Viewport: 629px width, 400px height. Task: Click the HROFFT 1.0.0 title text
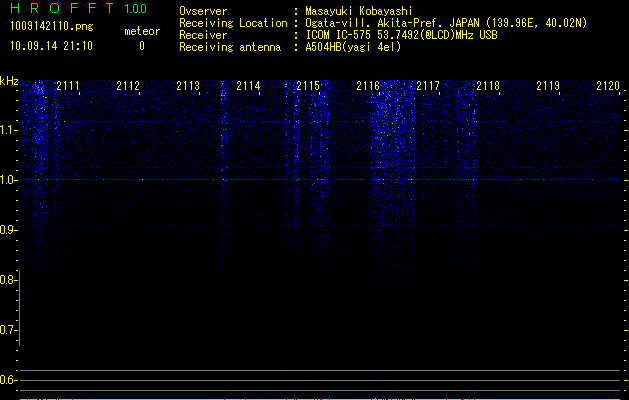(78, 8)
